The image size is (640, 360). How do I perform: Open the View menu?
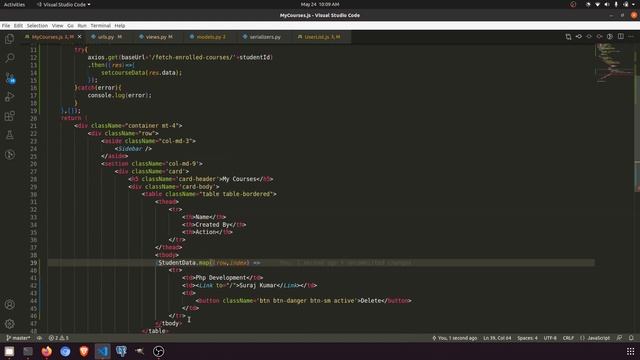click(58, 25)
